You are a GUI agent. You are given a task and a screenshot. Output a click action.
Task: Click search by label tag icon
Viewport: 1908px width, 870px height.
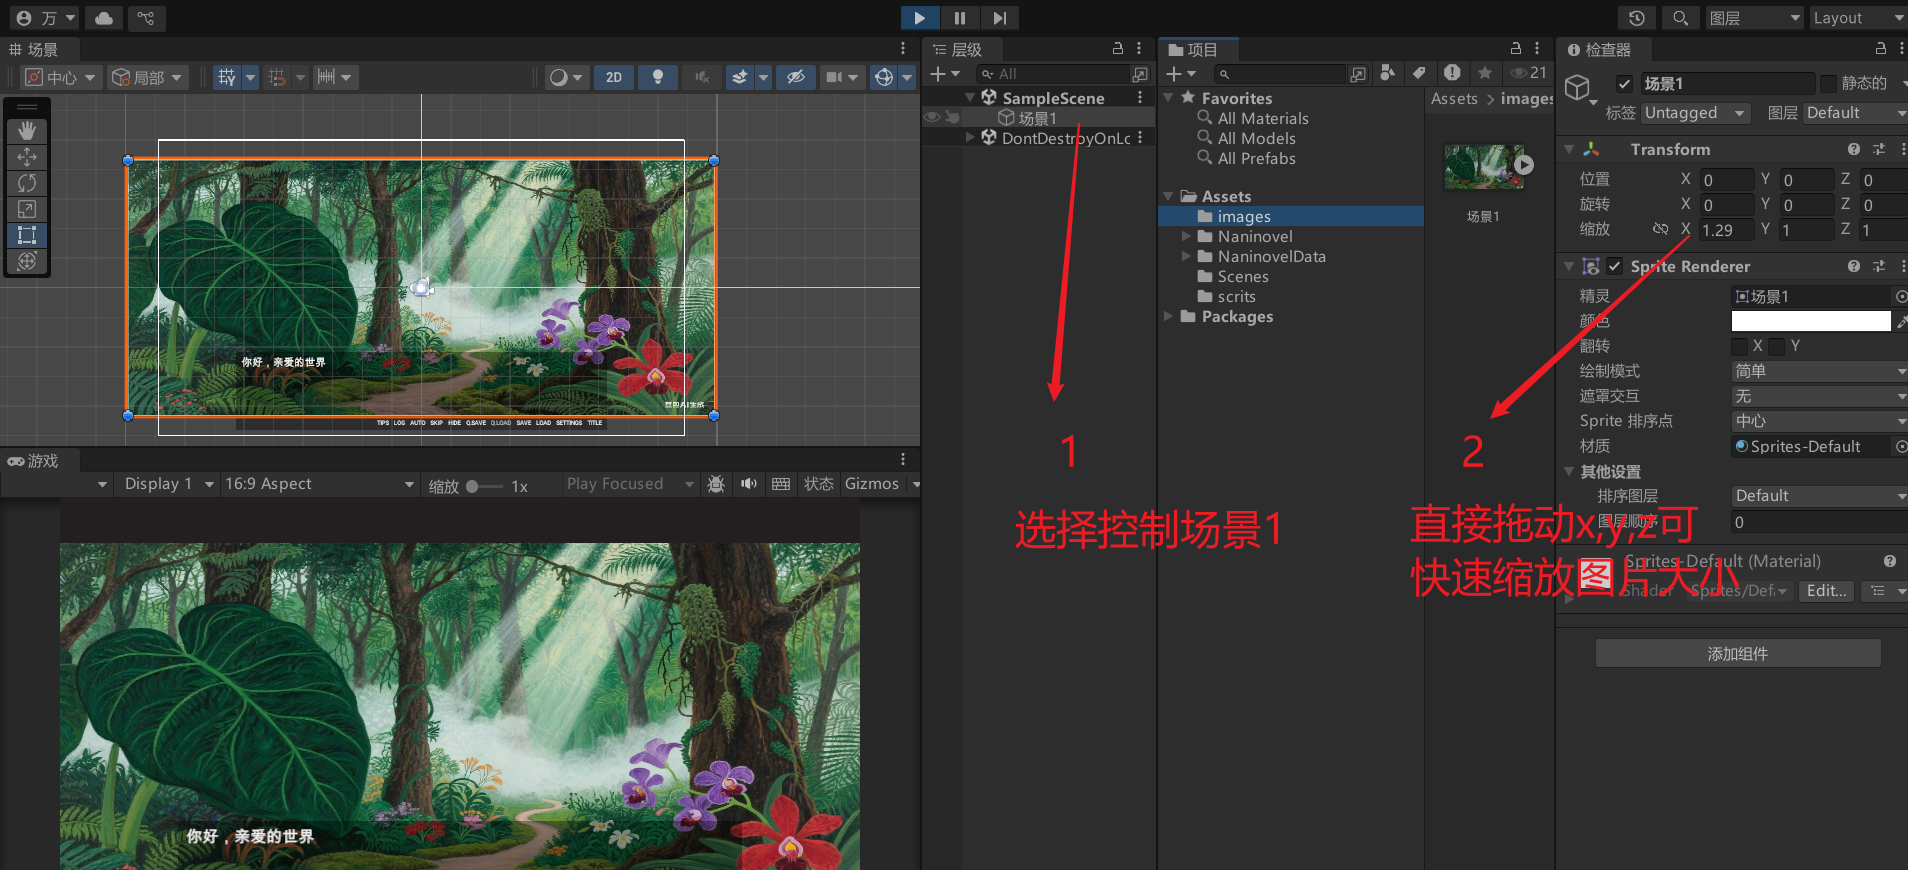[1418, 73]
